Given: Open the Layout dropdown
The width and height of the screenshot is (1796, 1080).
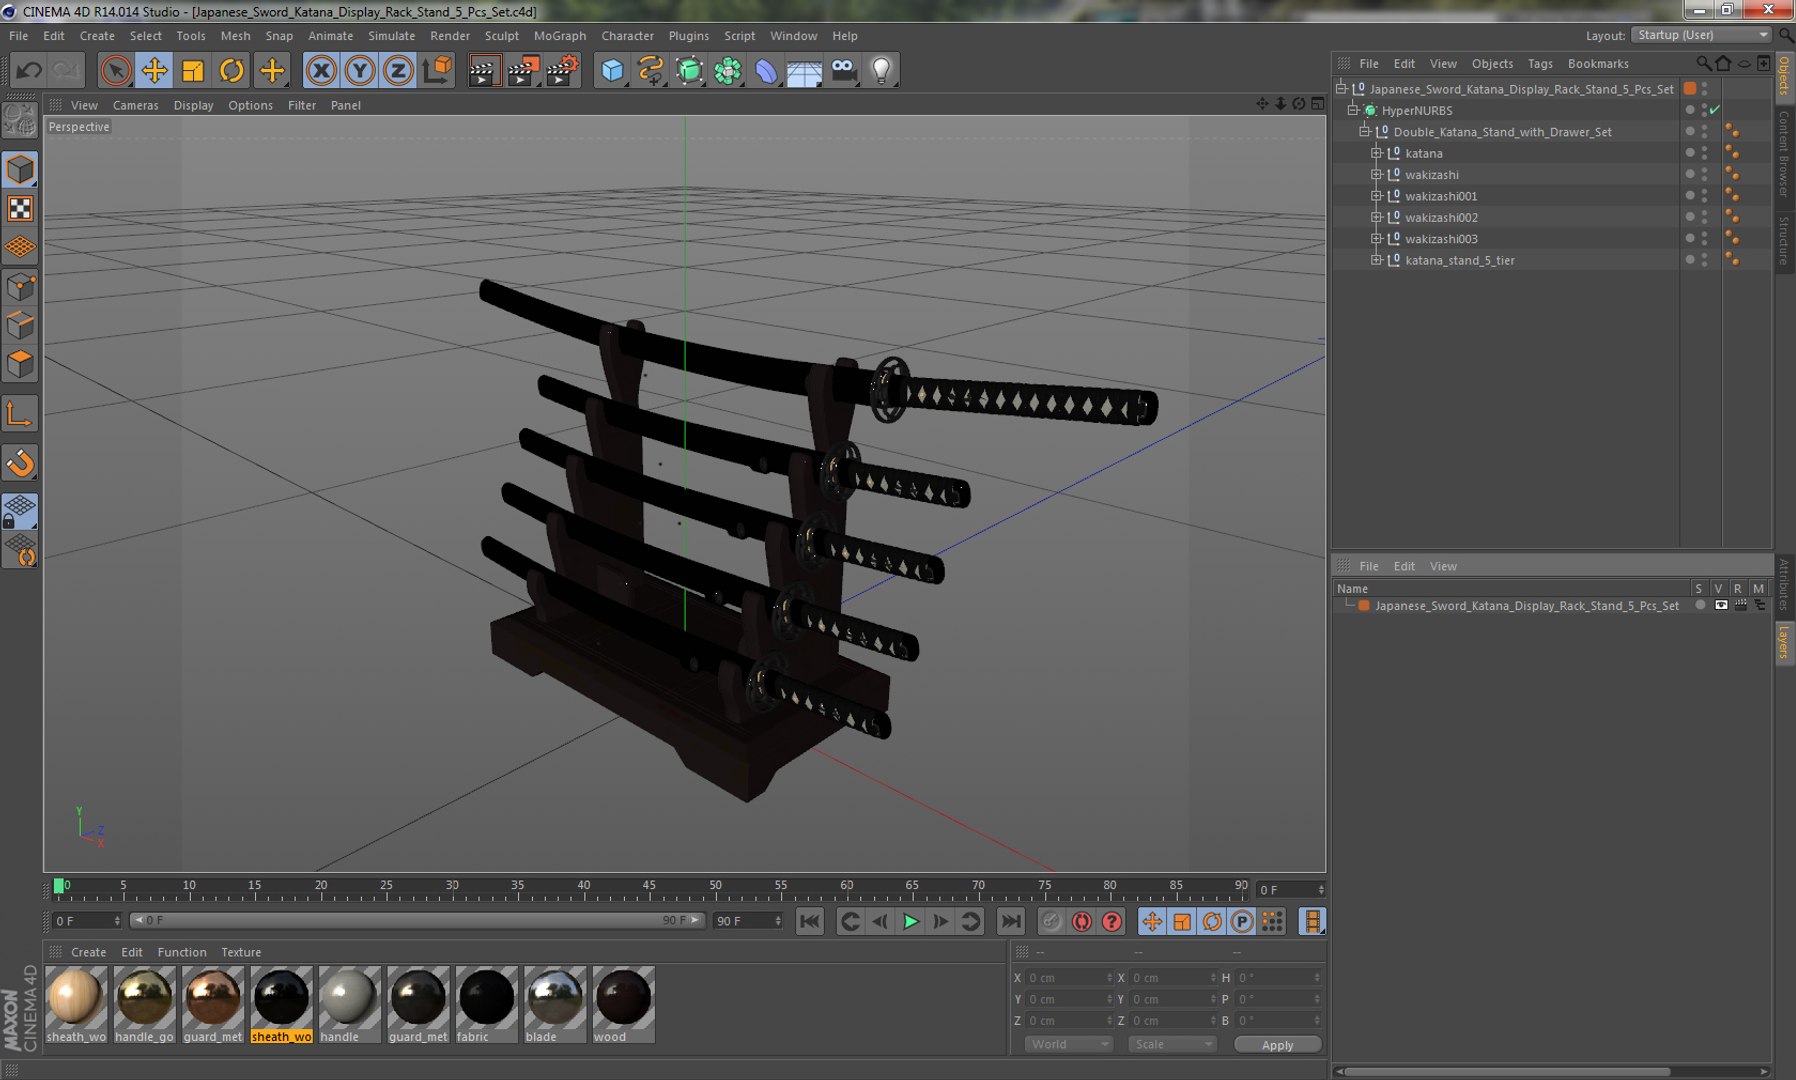Looking at the screenshot, I should [x=1701, y=35].
